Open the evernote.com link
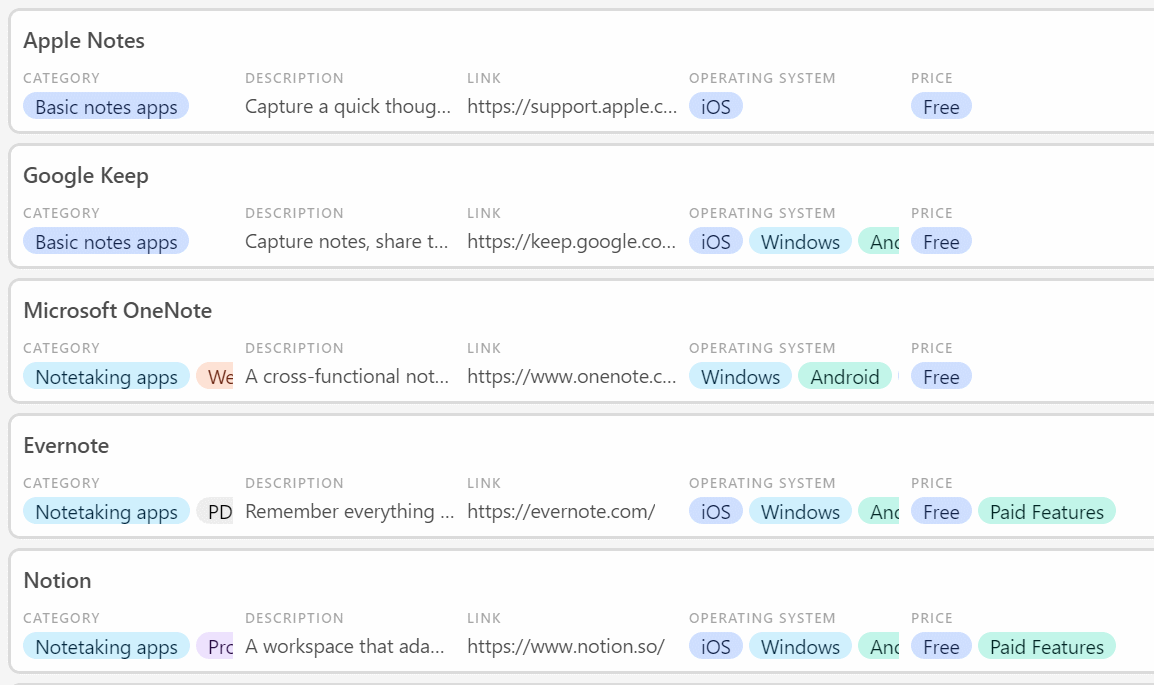Image resolution: width=1154 pixels, height=685 pixels. click(561, 512)
